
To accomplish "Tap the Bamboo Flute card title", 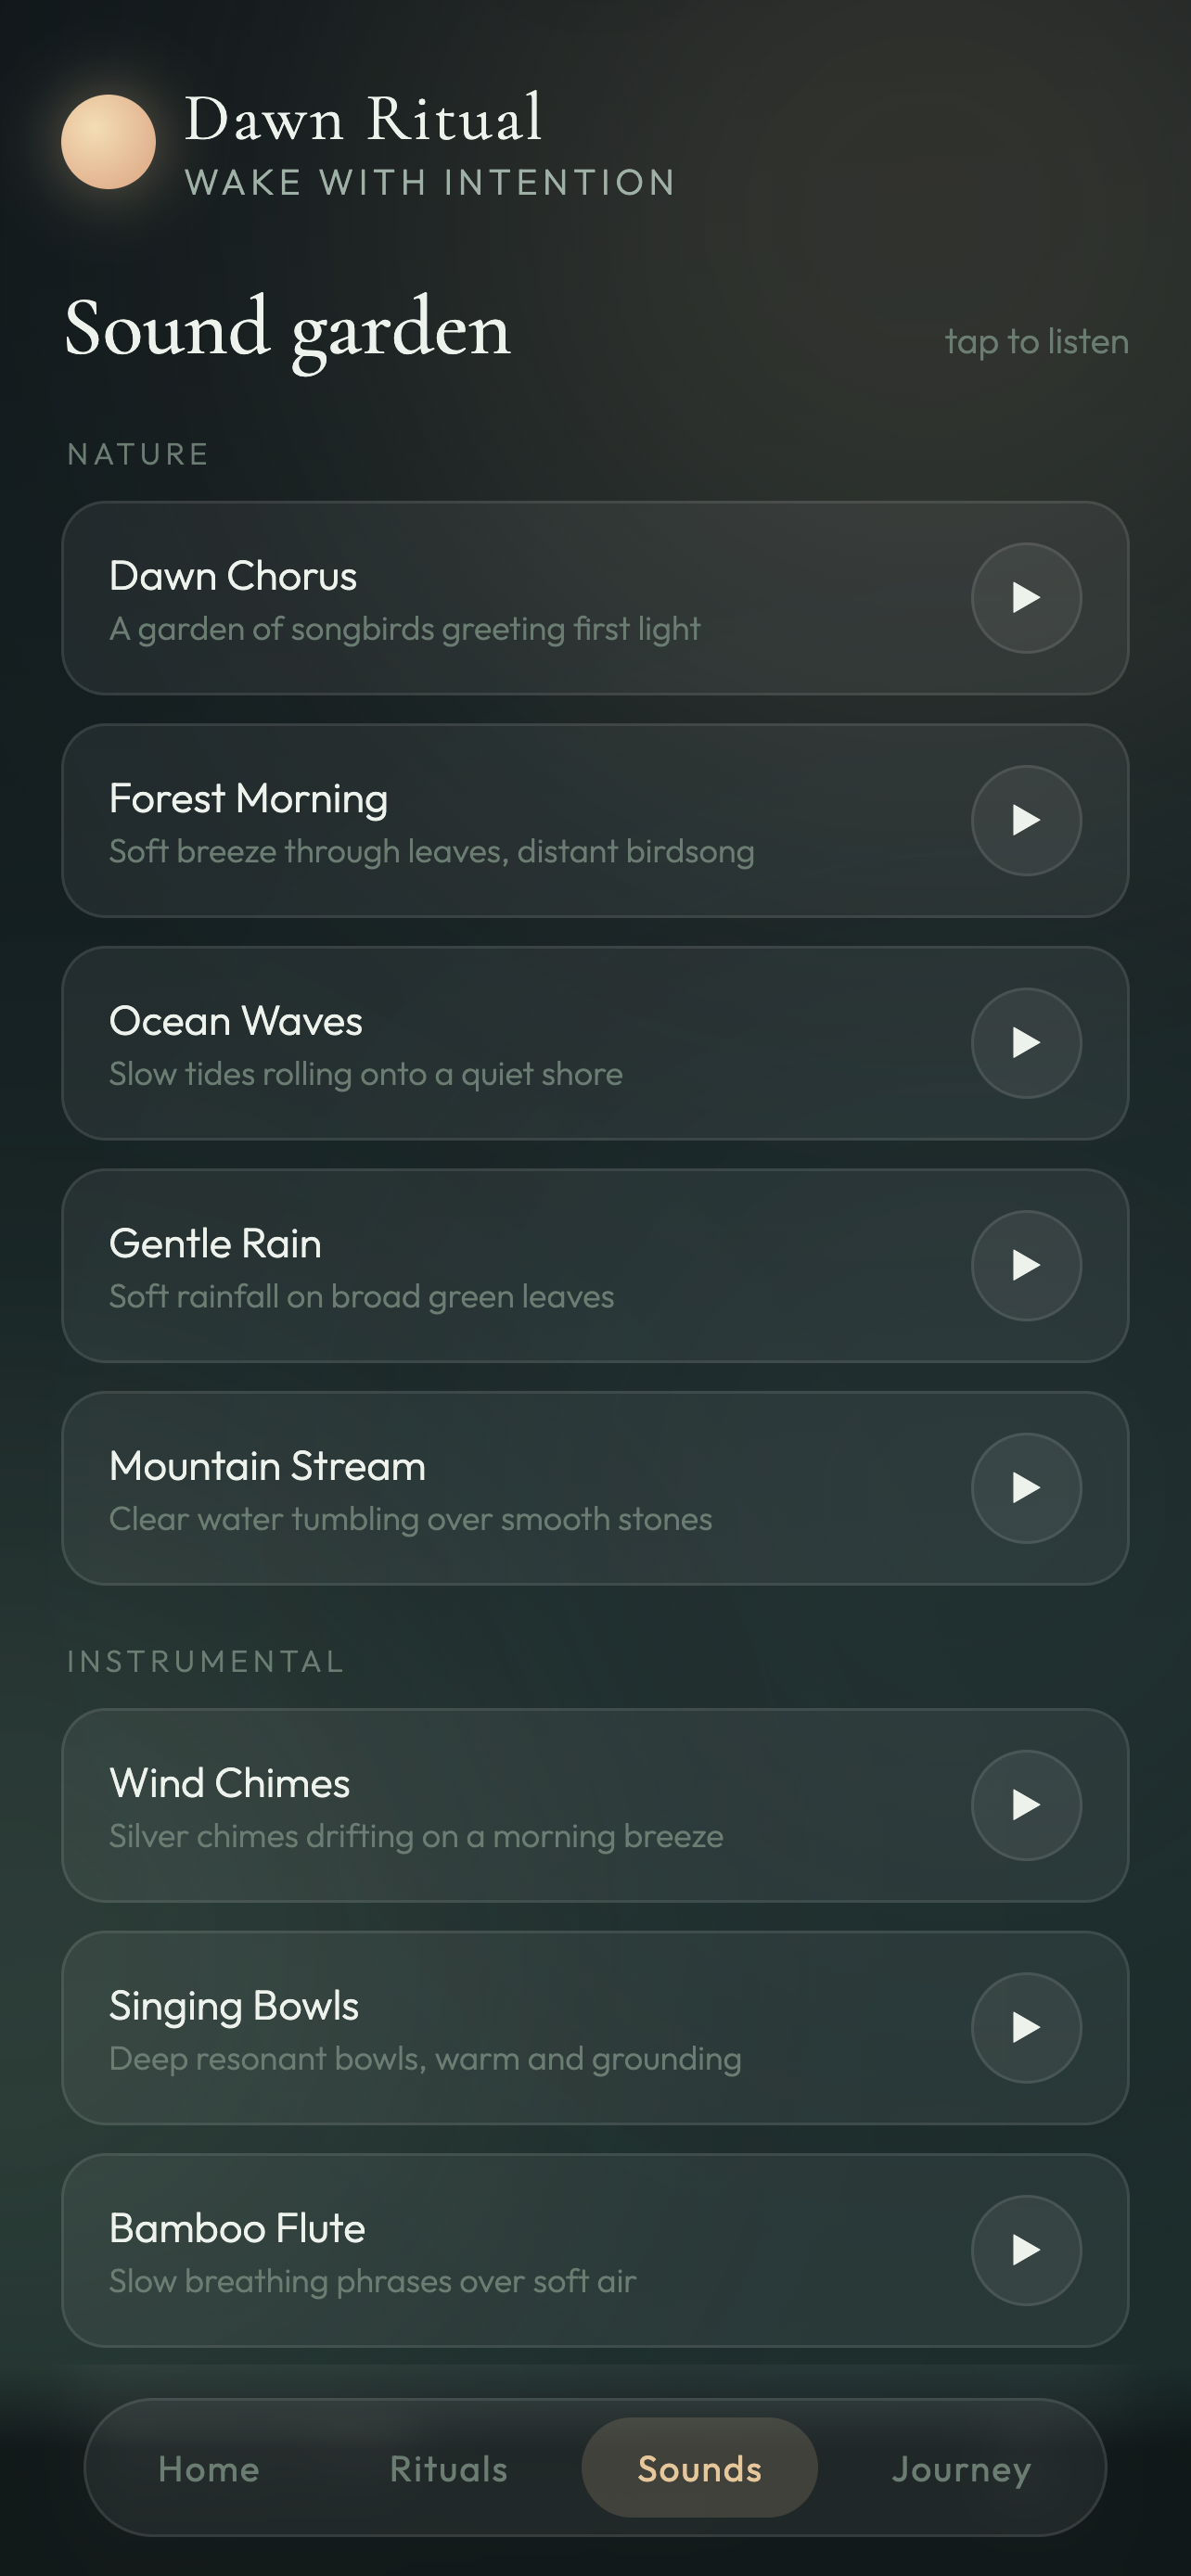I will click(x=237, y=2228).
